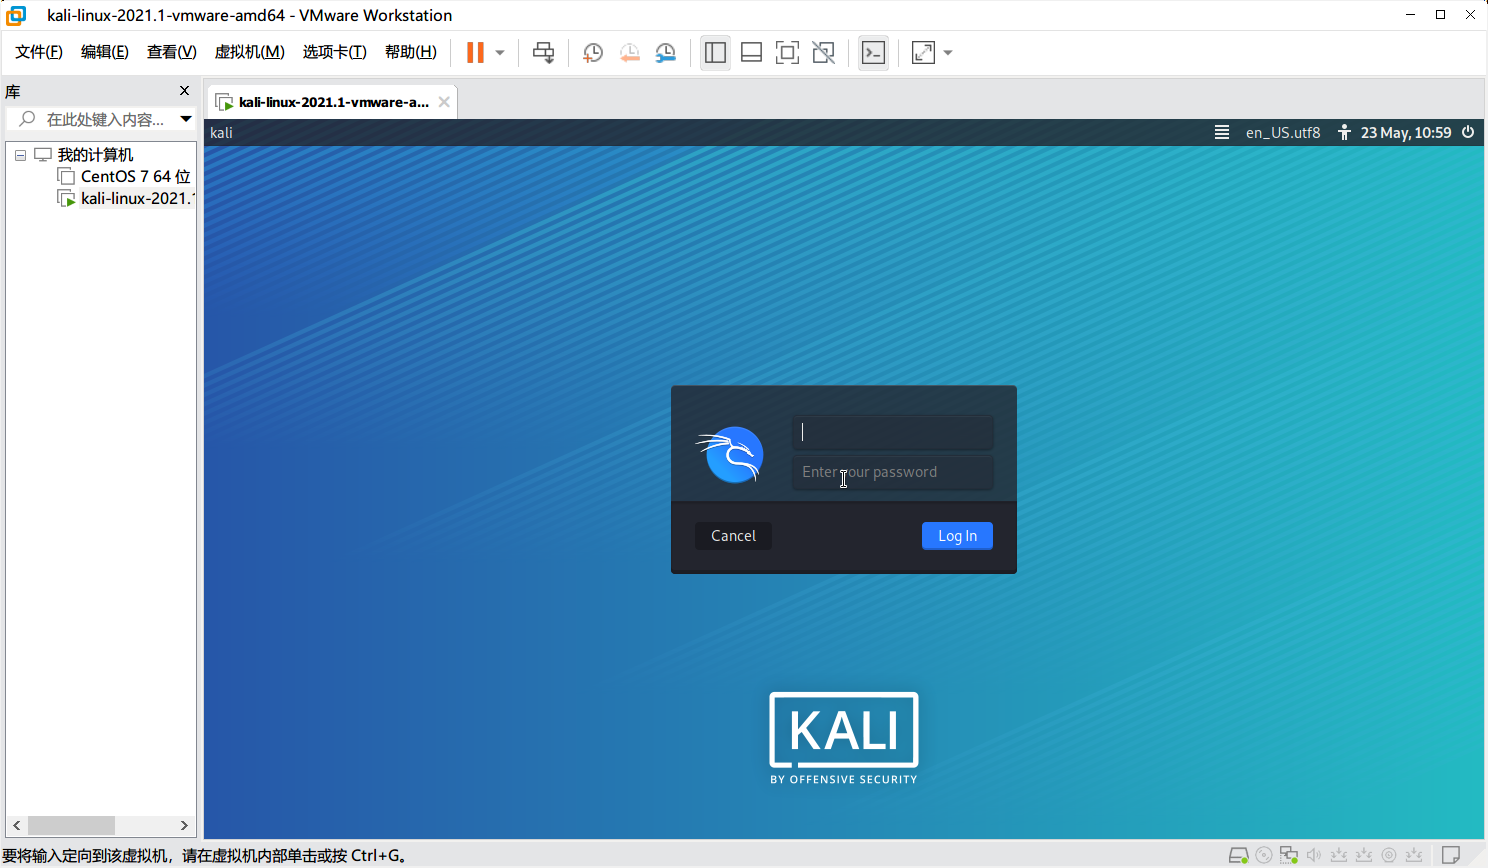This screenshot has height=868, width=1488.
Task: Click the library horizontal scrollbar thumb
Action: (71, 825)
